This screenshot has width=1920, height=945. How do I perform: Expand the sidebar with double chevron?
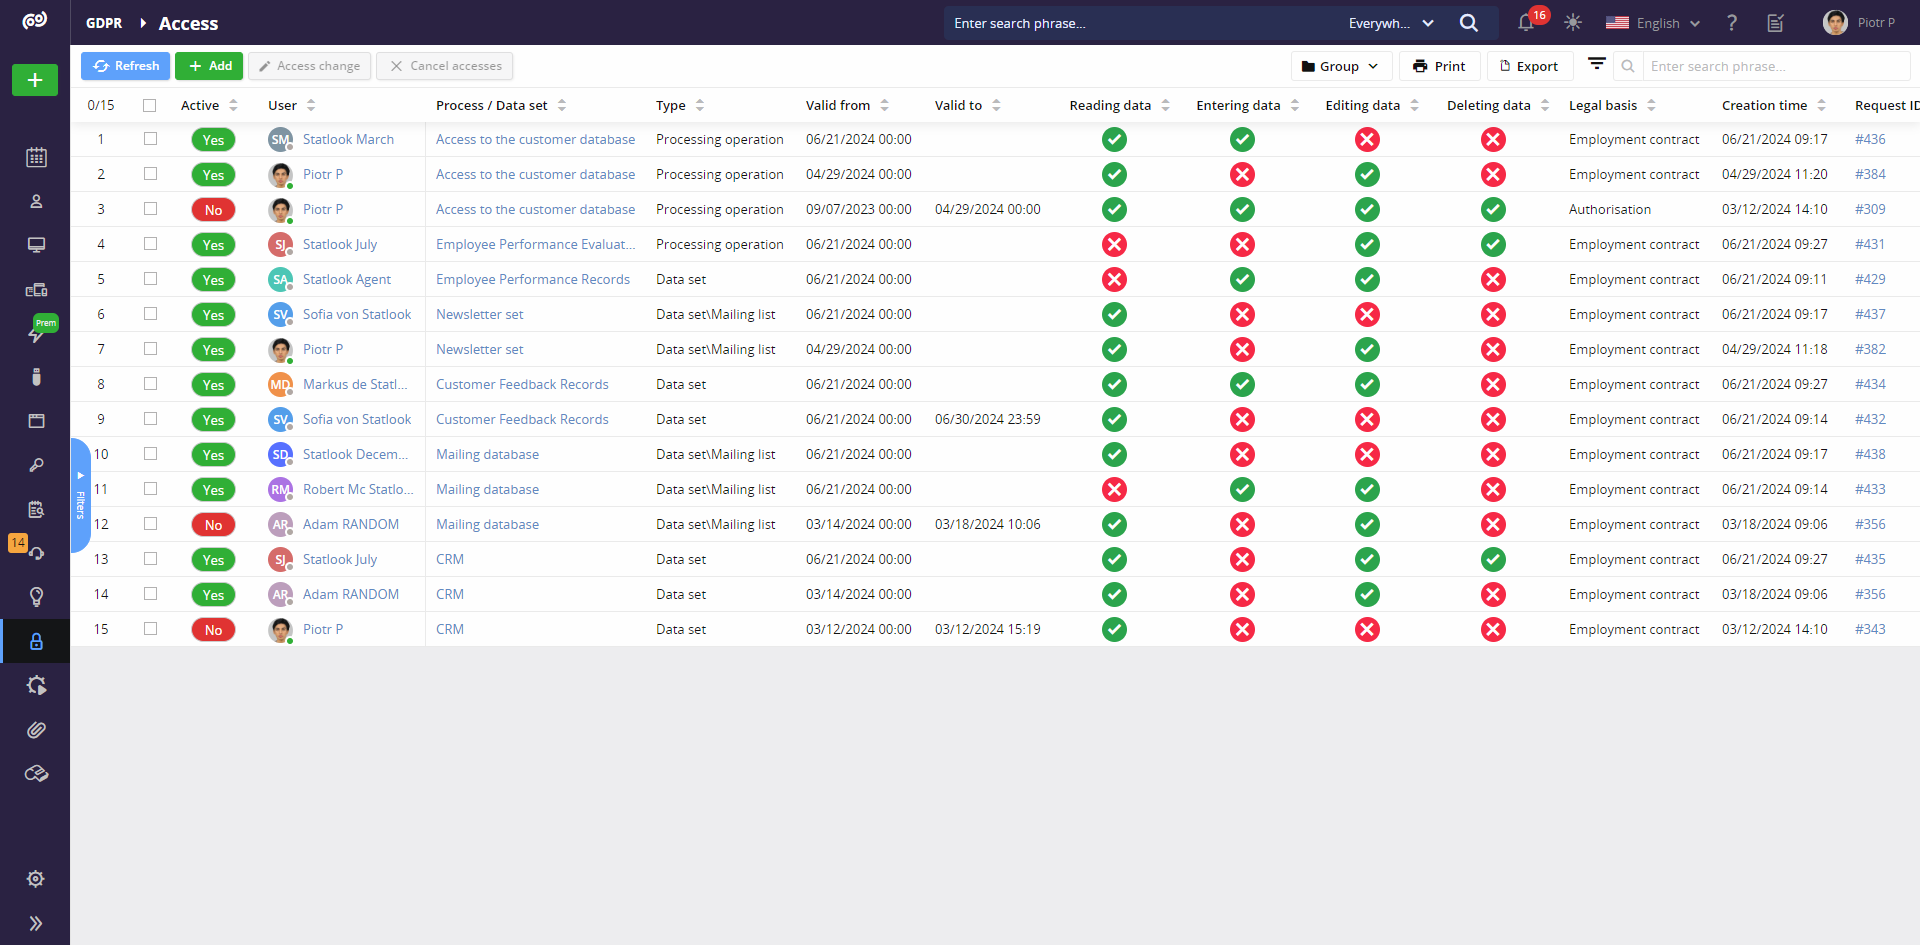[x=36, y=923]
